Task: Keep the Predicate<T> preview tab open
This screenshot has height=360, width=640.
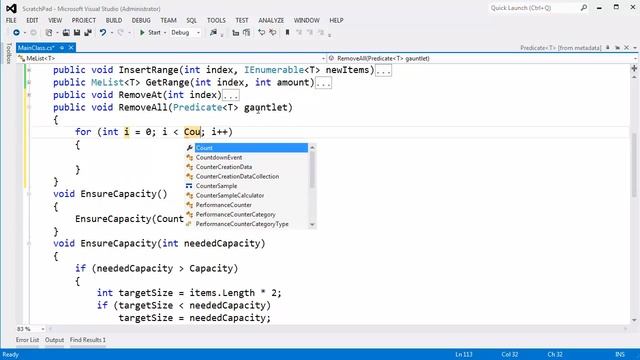Action: tap(617, 48)
